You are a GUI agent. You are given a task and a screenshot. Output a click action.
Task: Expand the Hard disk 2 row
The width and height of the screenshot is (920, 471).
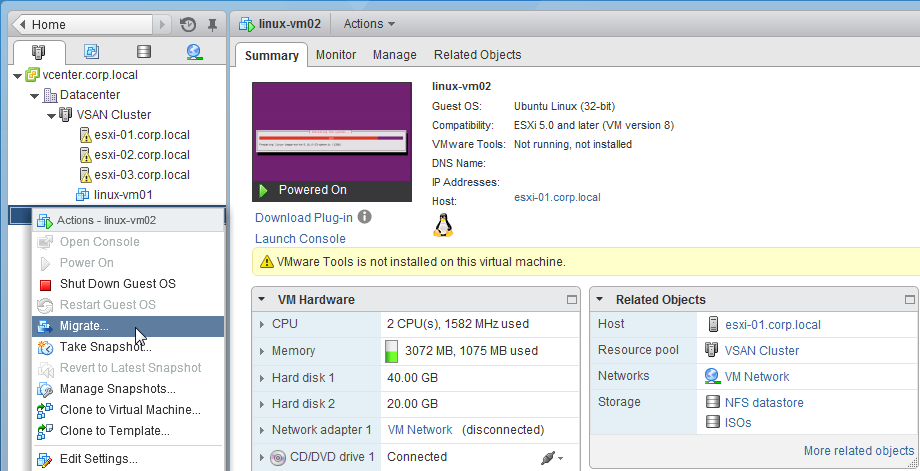pyautogui.click(x=262, y=404)
